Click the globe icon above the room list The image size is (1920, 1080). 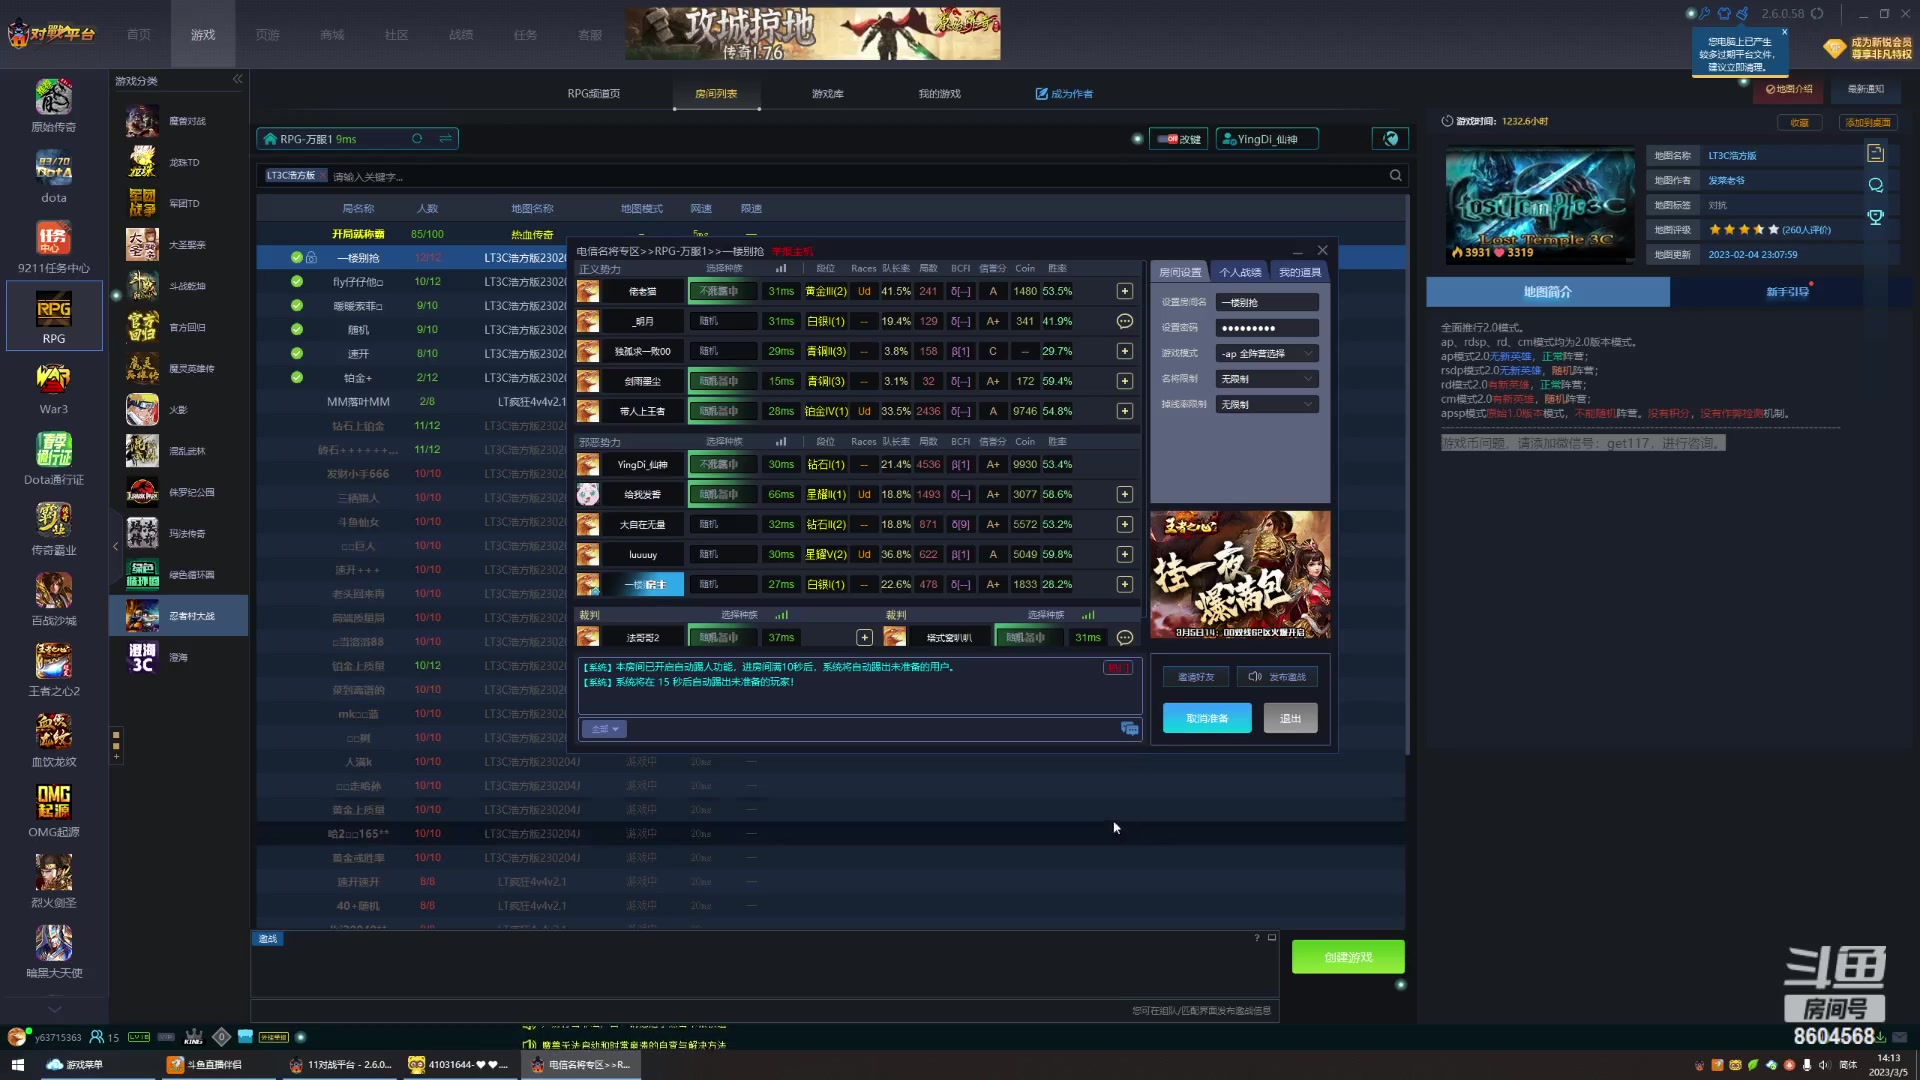click(1390, 139)
